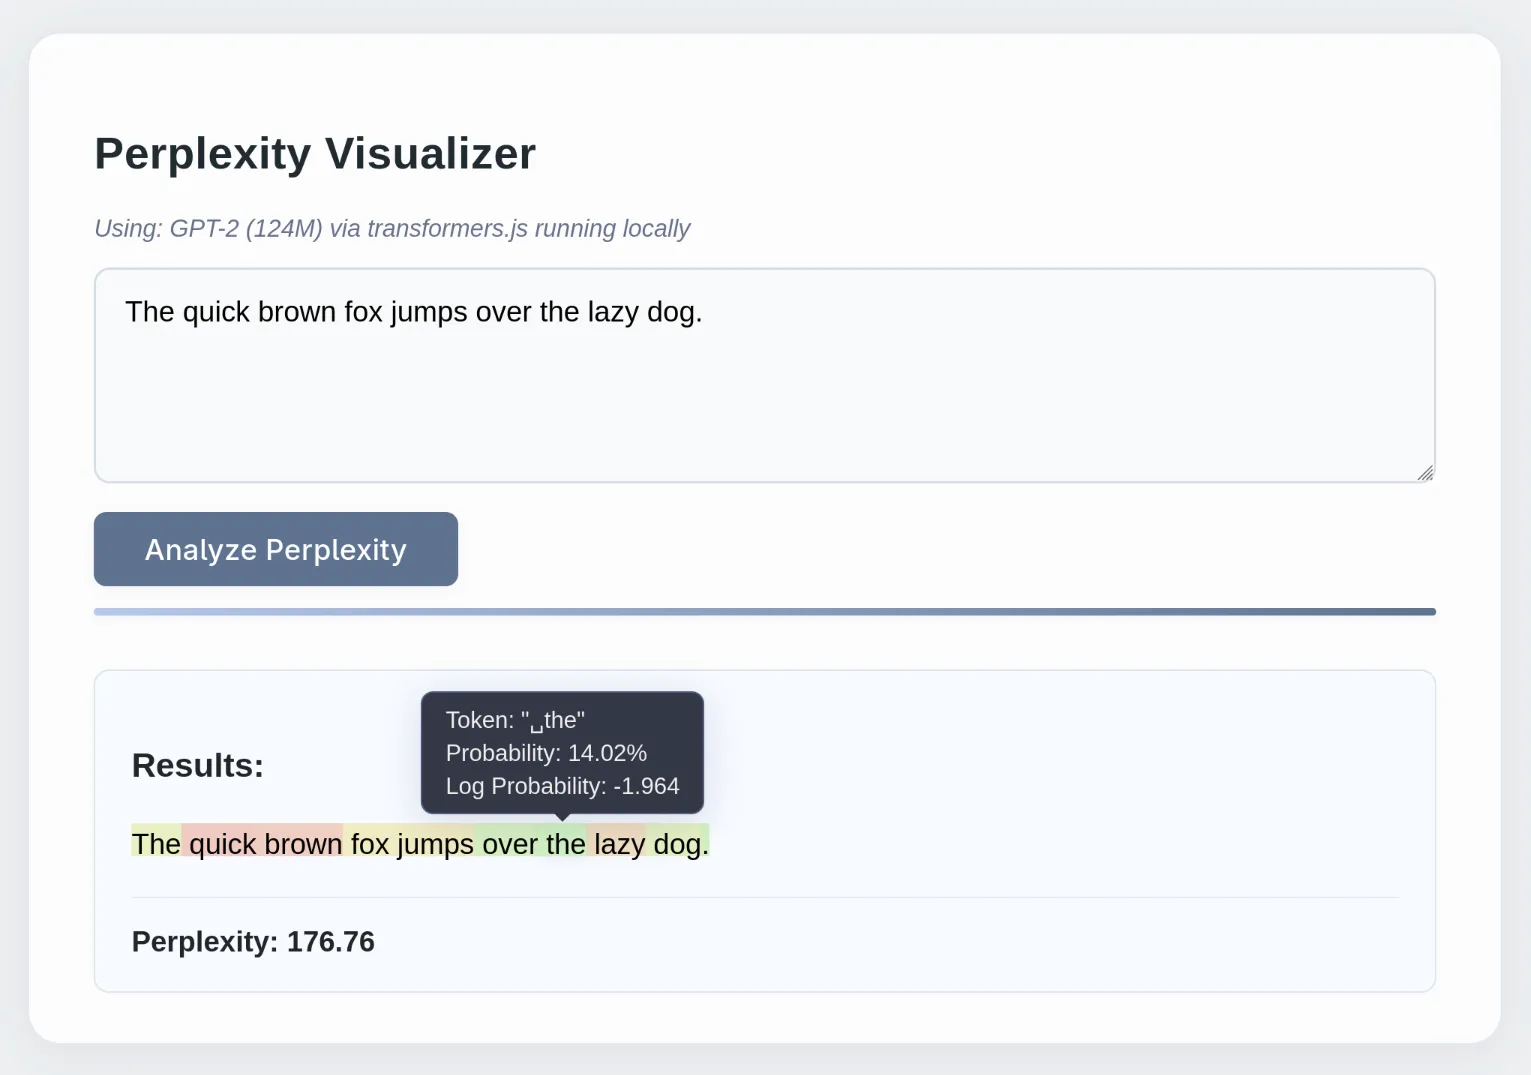Click the dark token probability tooltip
Viewport: 1531px width, 1075px height.
tap(562, 752)
